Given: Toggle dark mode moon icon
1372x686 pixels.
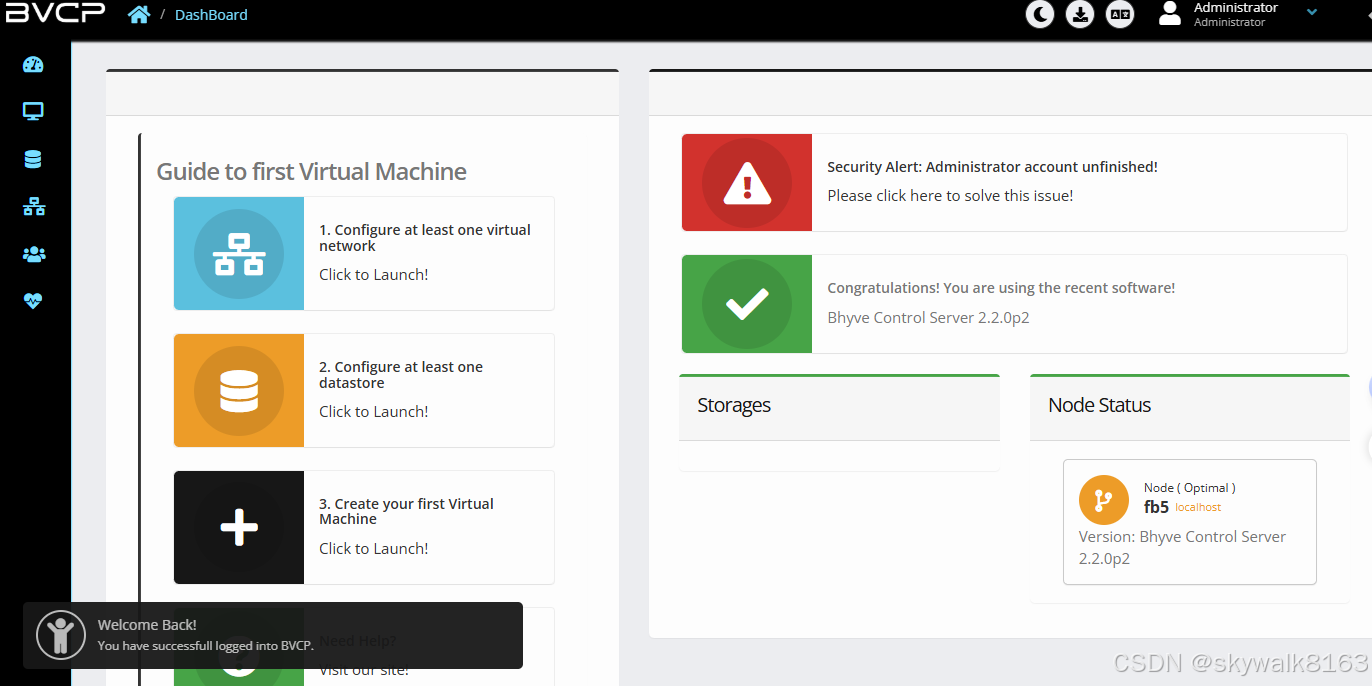Looking at the screenshot, I should (x=1040, y=14).
